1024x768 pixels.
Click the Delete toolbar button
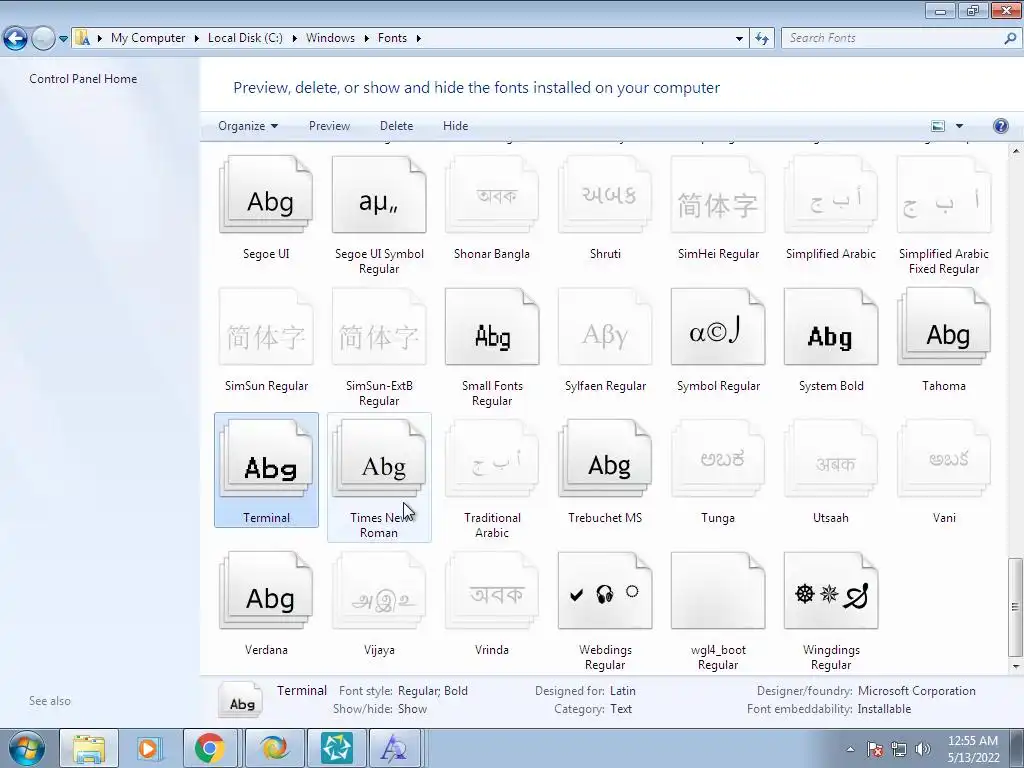pos(396,126)
